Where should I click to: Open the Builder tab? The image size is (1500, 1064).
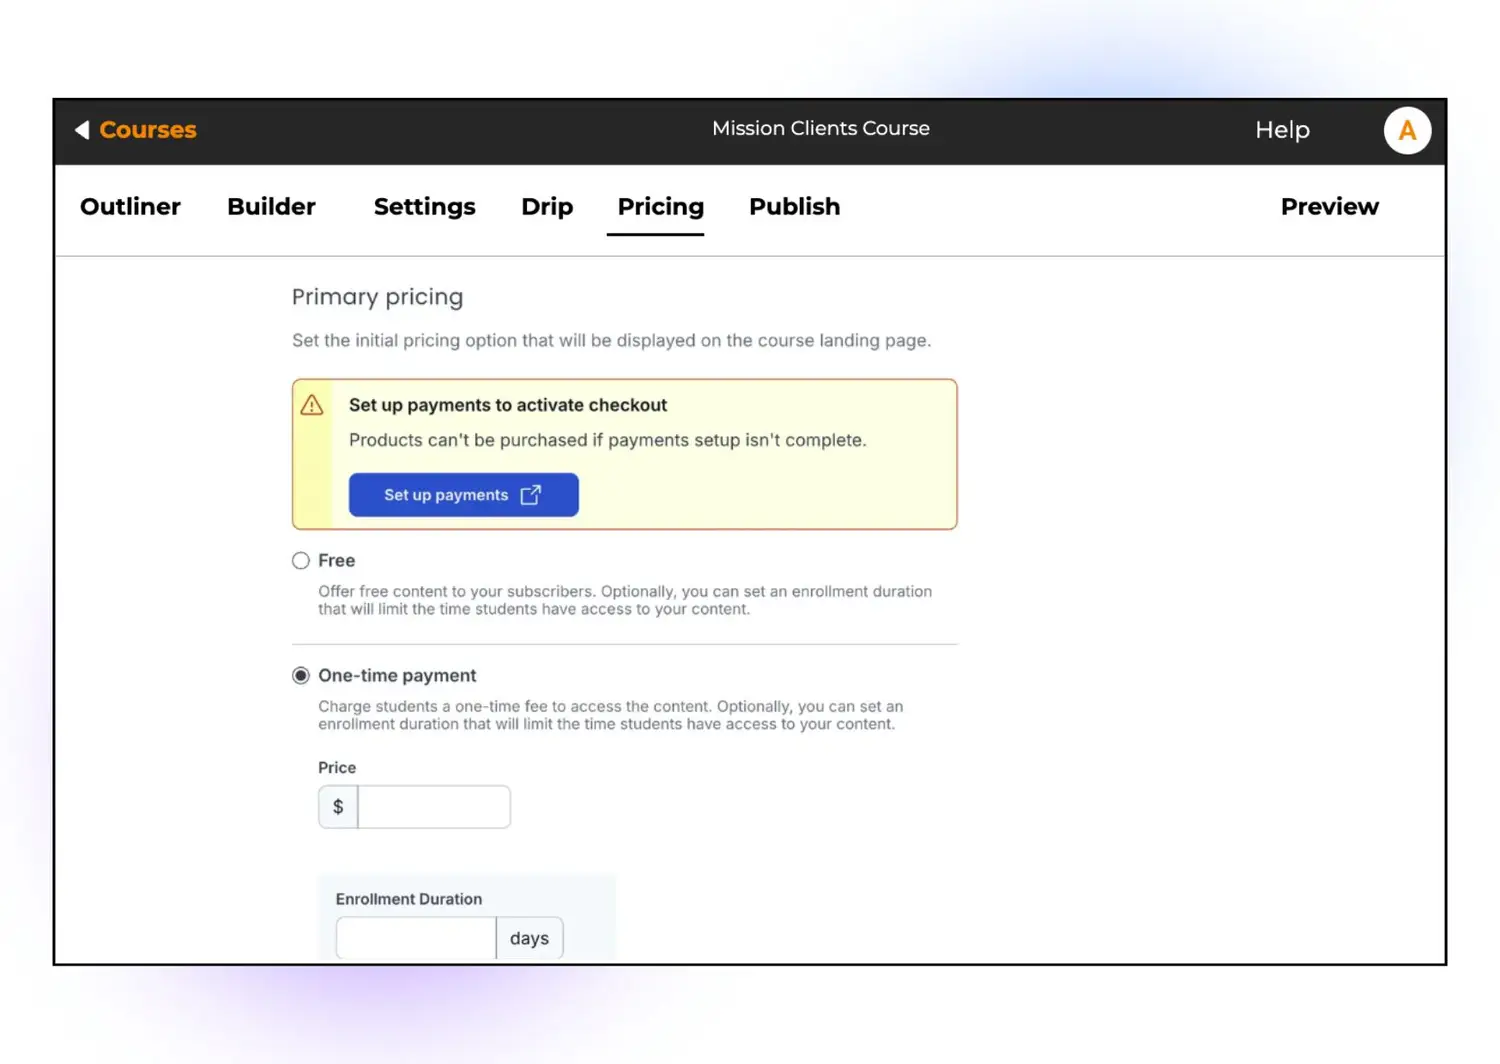pyautogui.click(x=271, y=207)
